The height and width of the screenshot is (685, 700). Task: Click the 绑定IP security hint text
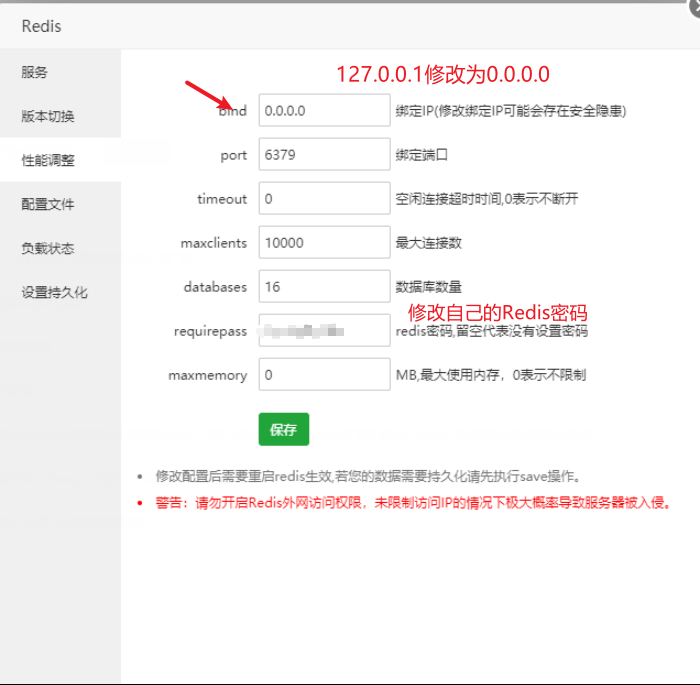[x=511, y=111]
